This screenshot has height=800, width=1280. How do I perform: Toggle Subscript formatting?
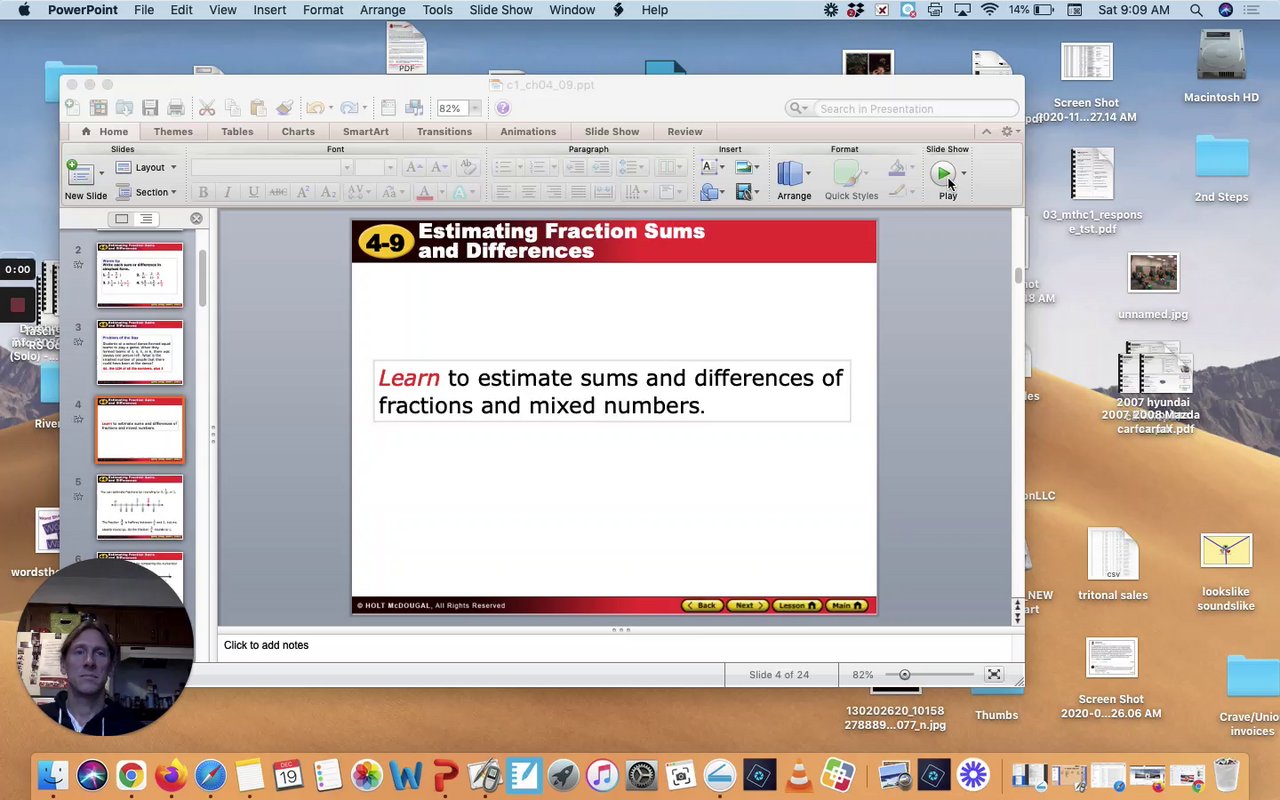coord(328,192)
